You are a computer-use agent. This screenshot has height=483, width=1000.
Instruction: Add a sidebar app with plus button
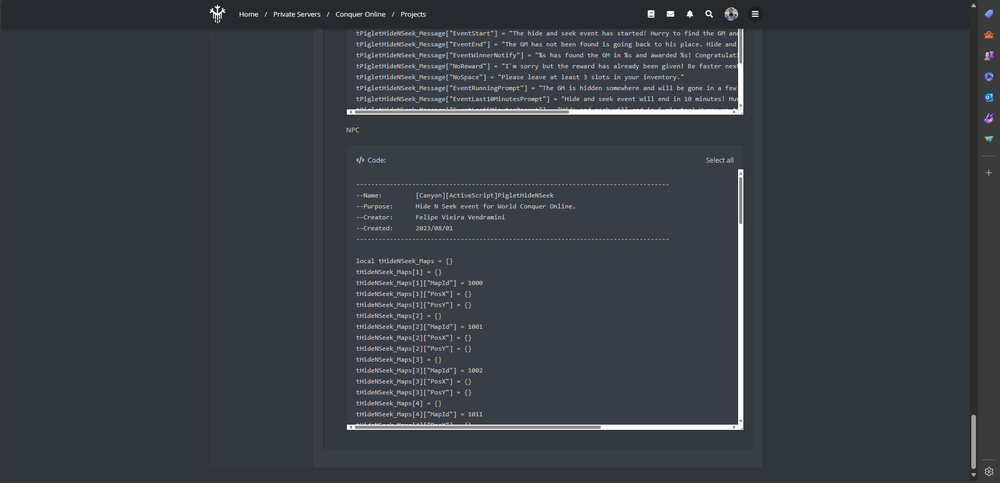click(989, 172)
